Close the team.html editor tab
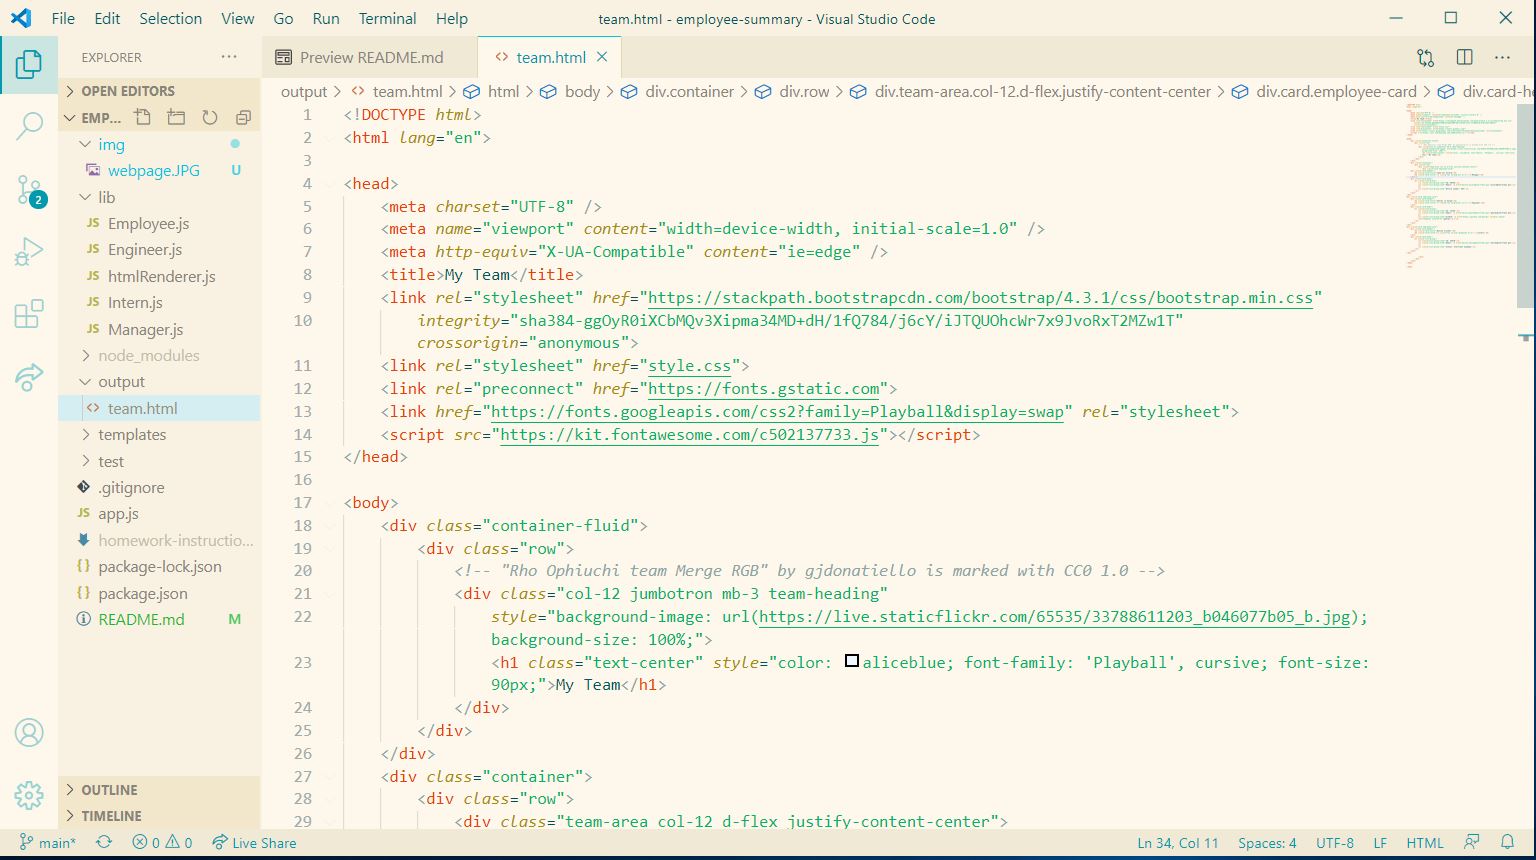 coord(602,57)
